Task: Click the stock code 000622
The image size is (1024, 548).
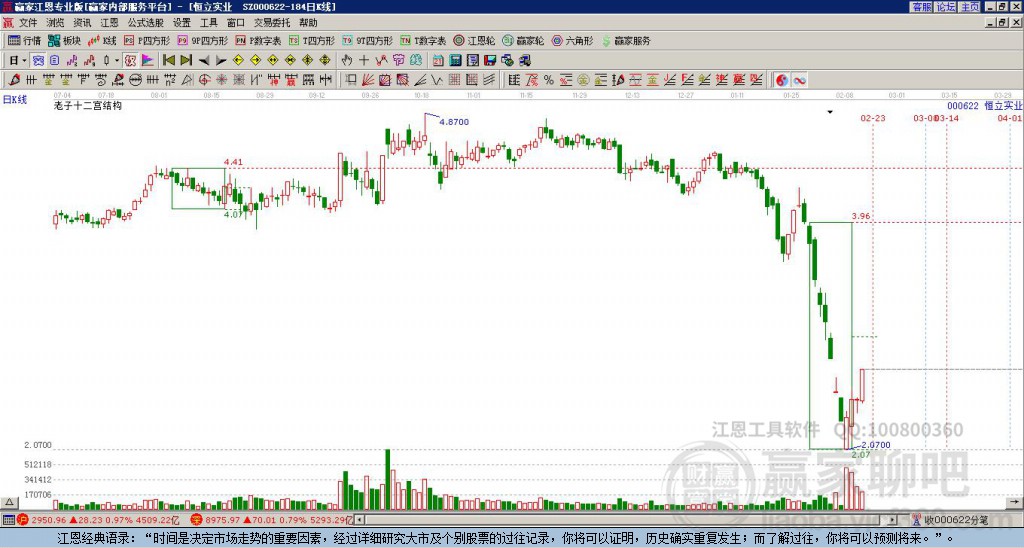Action: pos(963,106)
